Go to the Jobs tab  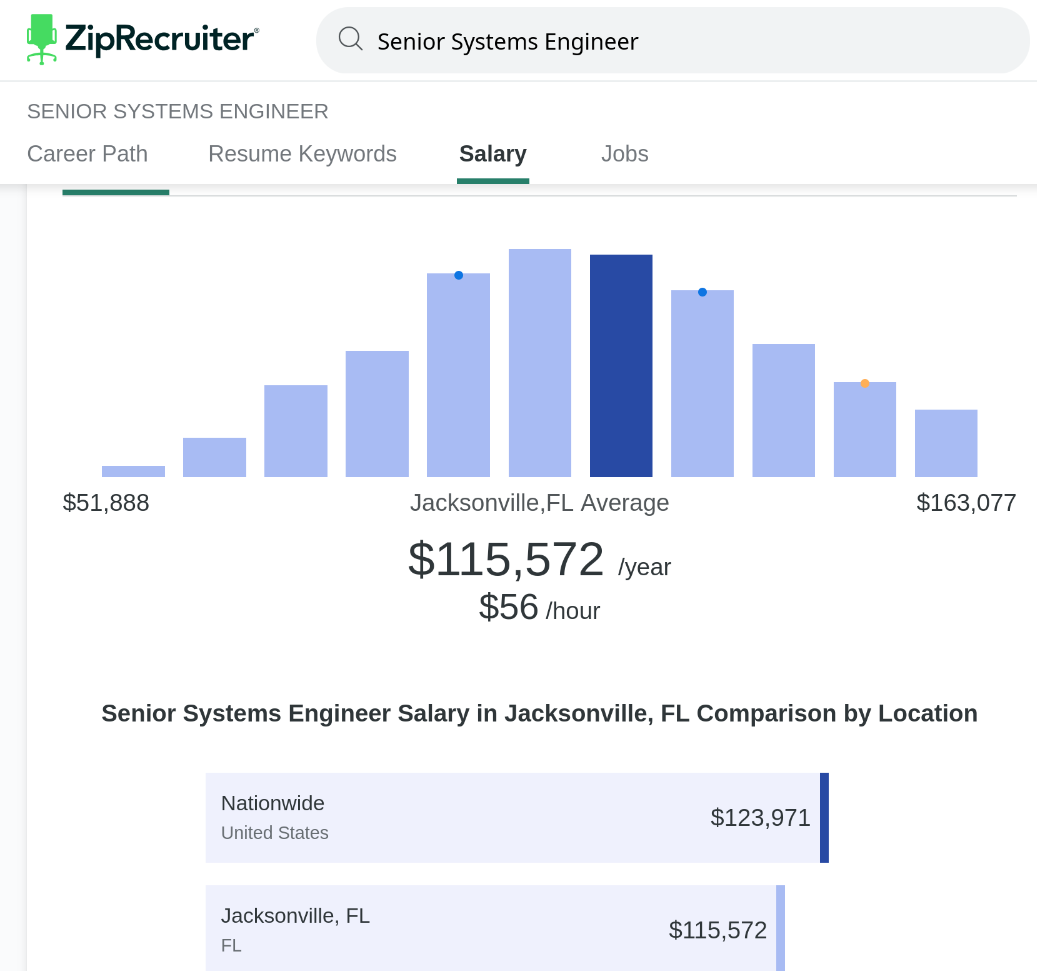click(x=624, y=153)
